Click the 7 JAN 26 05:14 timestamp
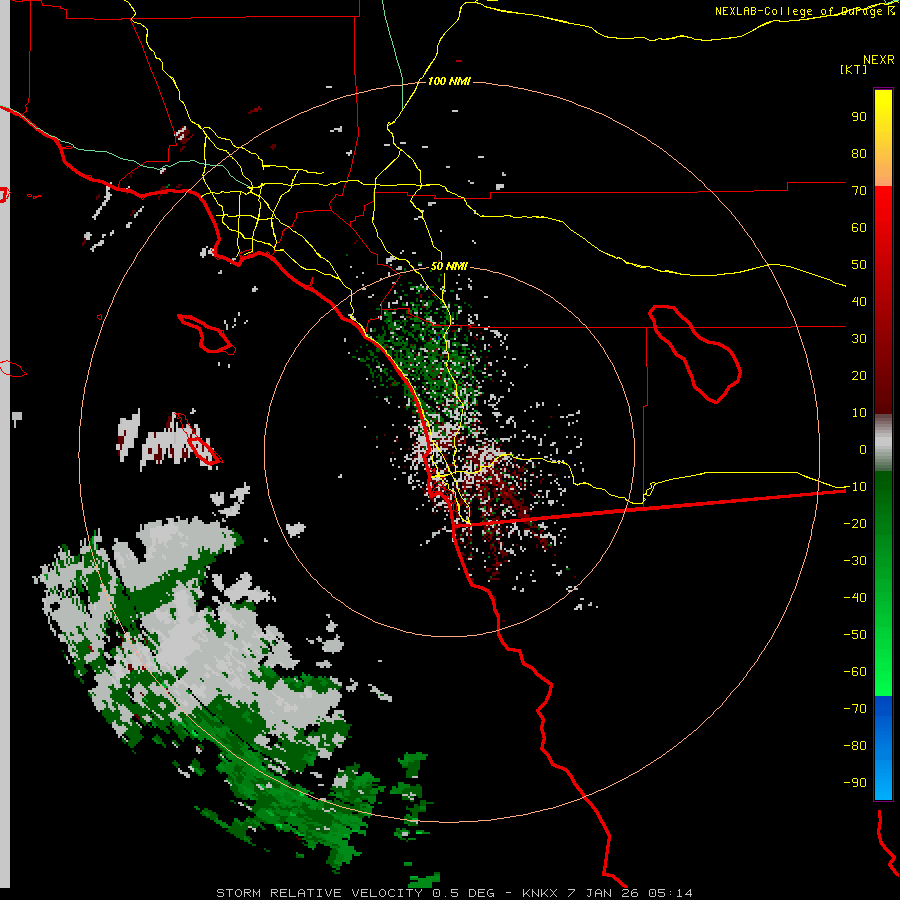900x900 pixels. (630, 893)
